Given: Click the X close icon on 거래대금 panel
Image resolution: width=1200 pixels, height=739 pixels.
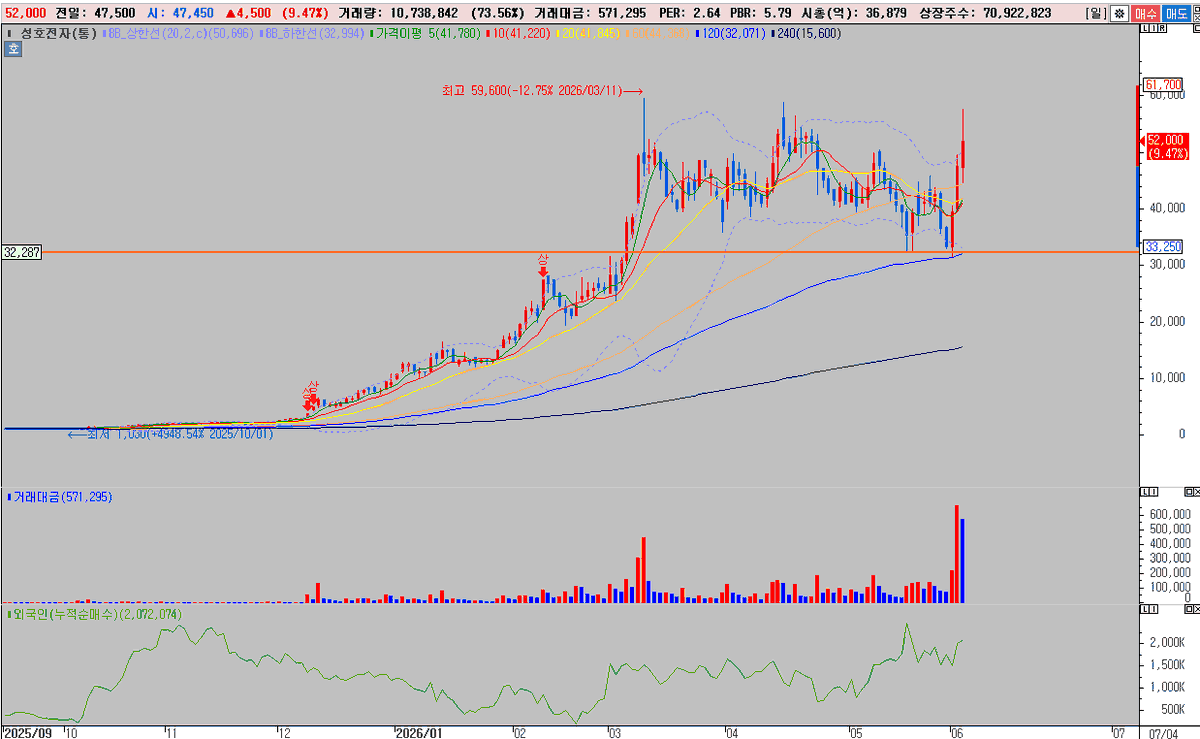Looking at the screenshot, I should click(x=1197, y=492).
